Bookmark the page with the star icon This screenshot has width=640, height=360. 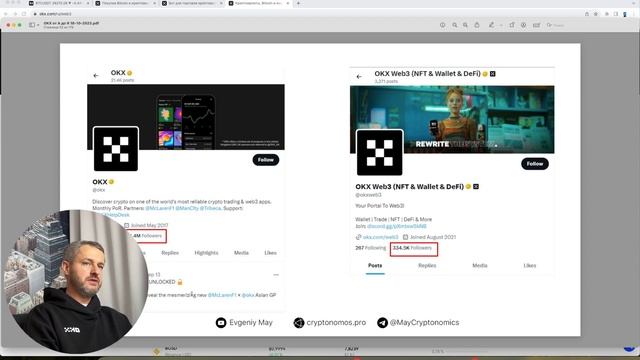click(x=596, y=14)
